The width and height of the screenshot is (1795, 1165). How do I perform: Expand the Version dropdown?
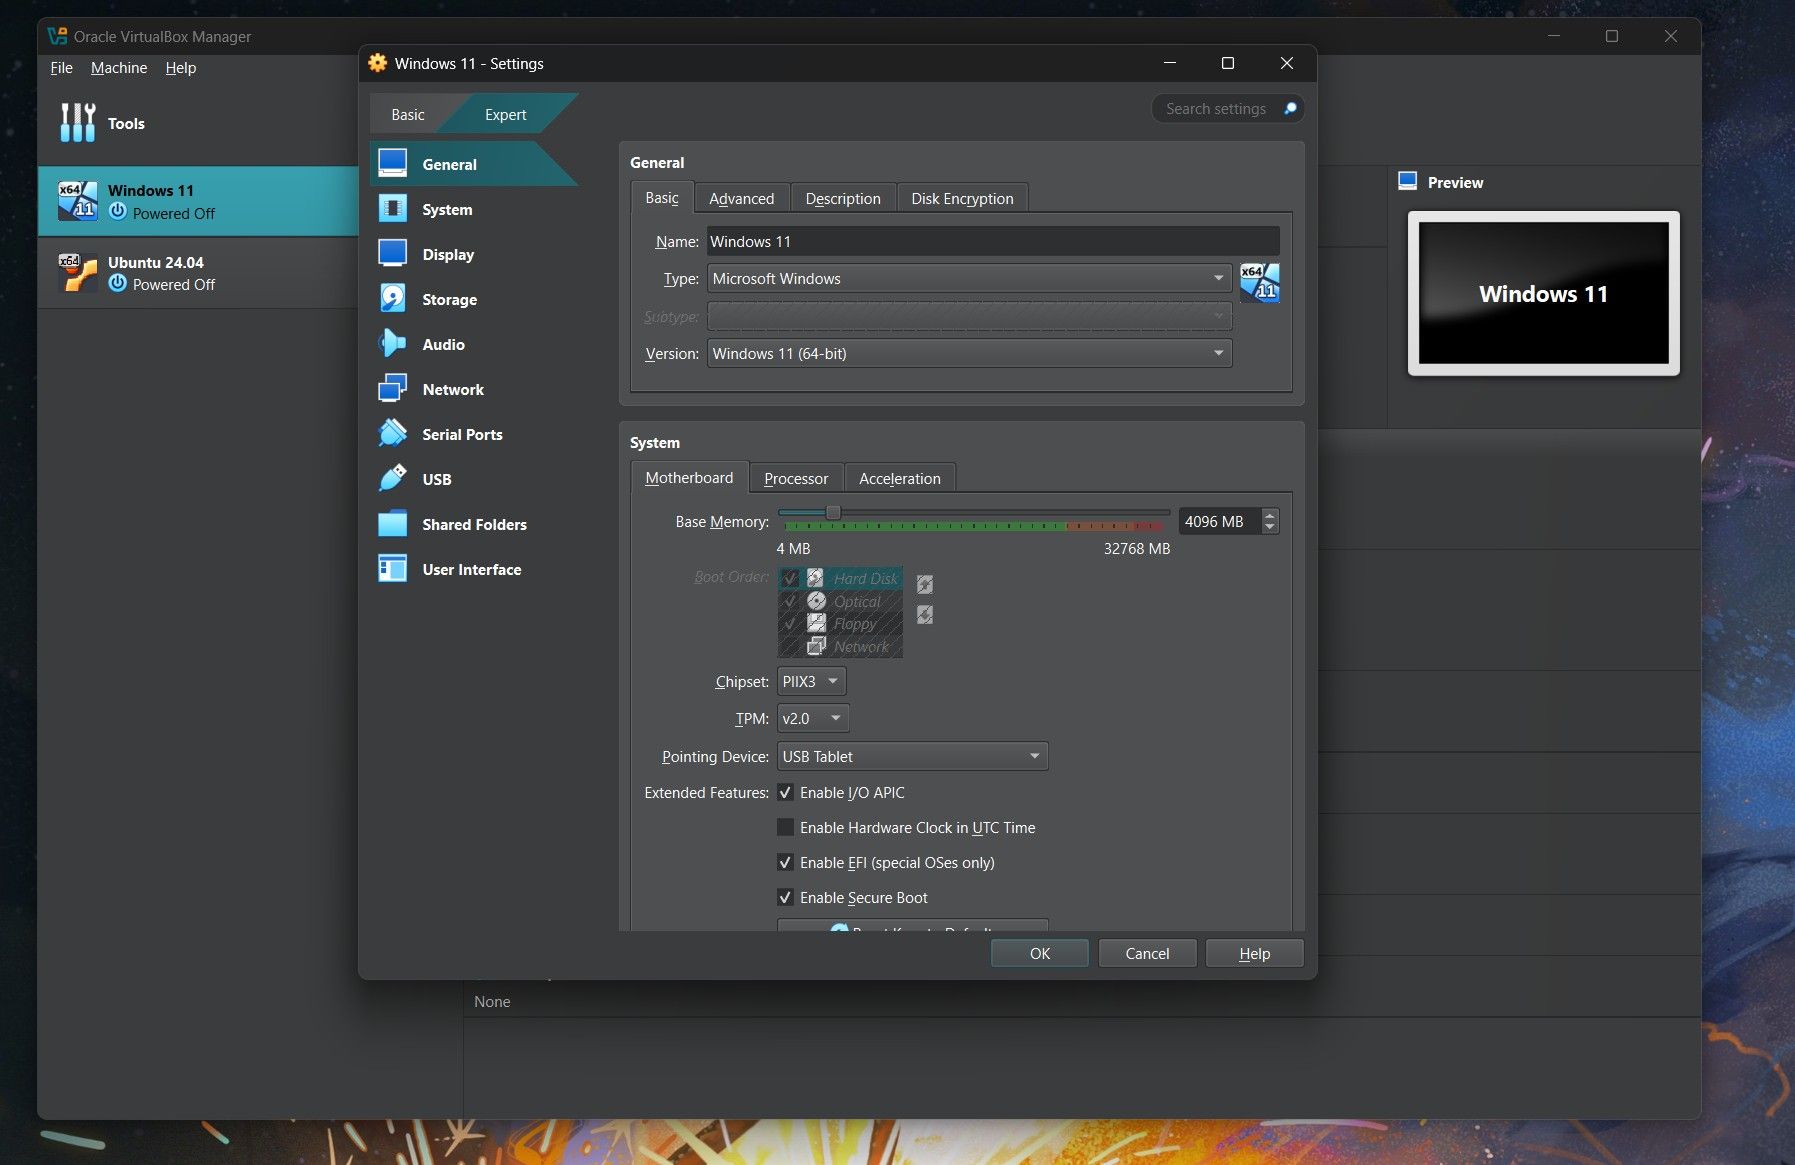969,353
